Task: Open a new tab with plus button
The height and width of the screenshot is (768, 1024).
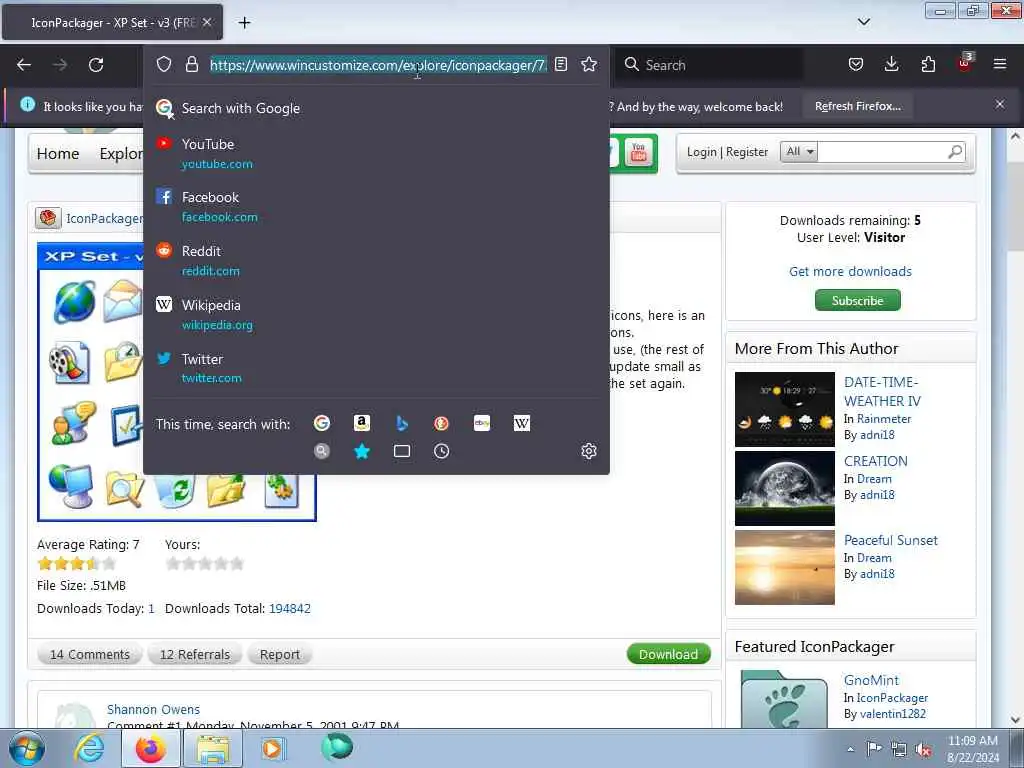Action: click(244, 22)
